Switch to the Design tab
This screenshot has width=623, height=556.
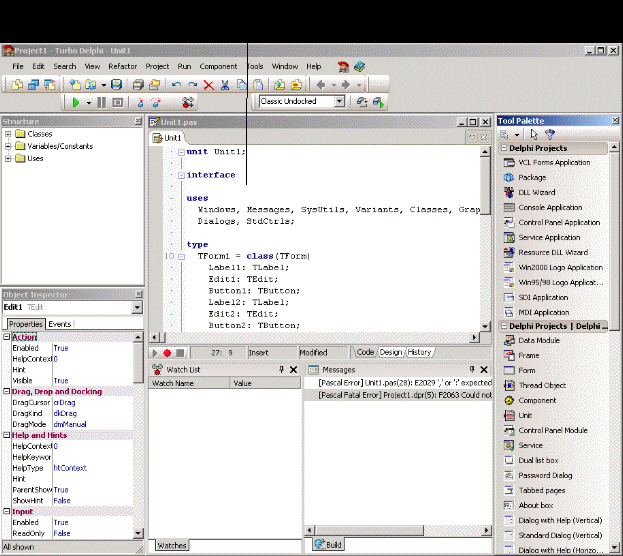pos(391,352)
